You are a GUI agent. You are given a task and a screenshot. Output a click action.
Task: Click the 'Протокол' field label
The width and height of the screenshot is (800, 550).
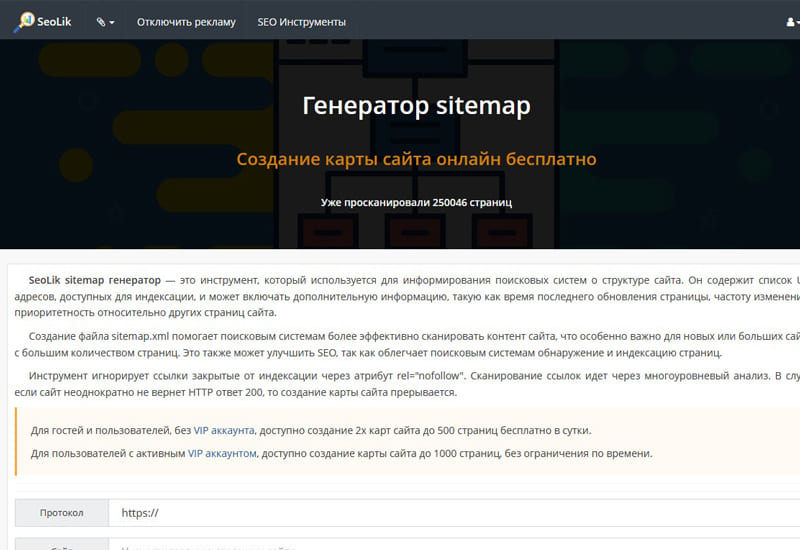(x=62, y=513)
